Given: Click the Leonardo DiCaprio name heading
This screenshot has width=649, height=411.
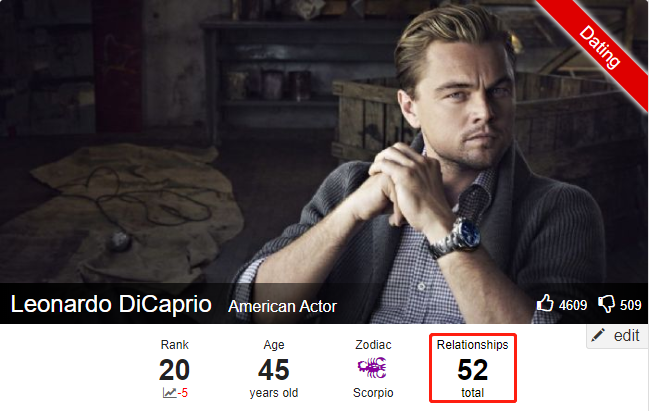Looking at the screenshot, I should 111,304.
